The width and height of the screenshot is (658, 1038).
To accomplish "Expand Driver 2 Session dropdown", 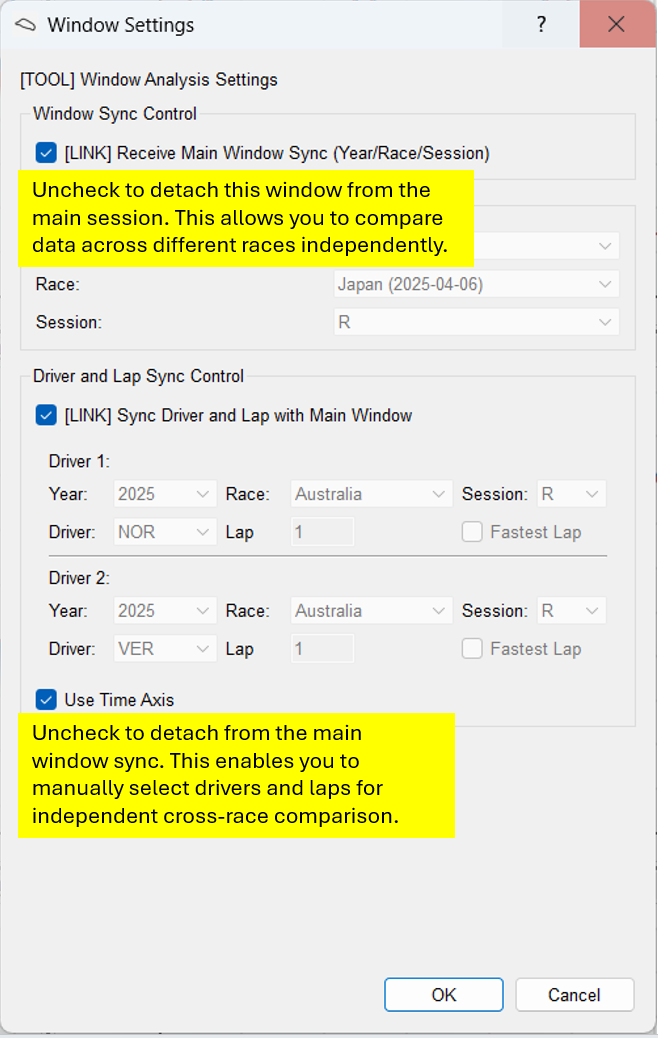I will [x=571, y=611].
